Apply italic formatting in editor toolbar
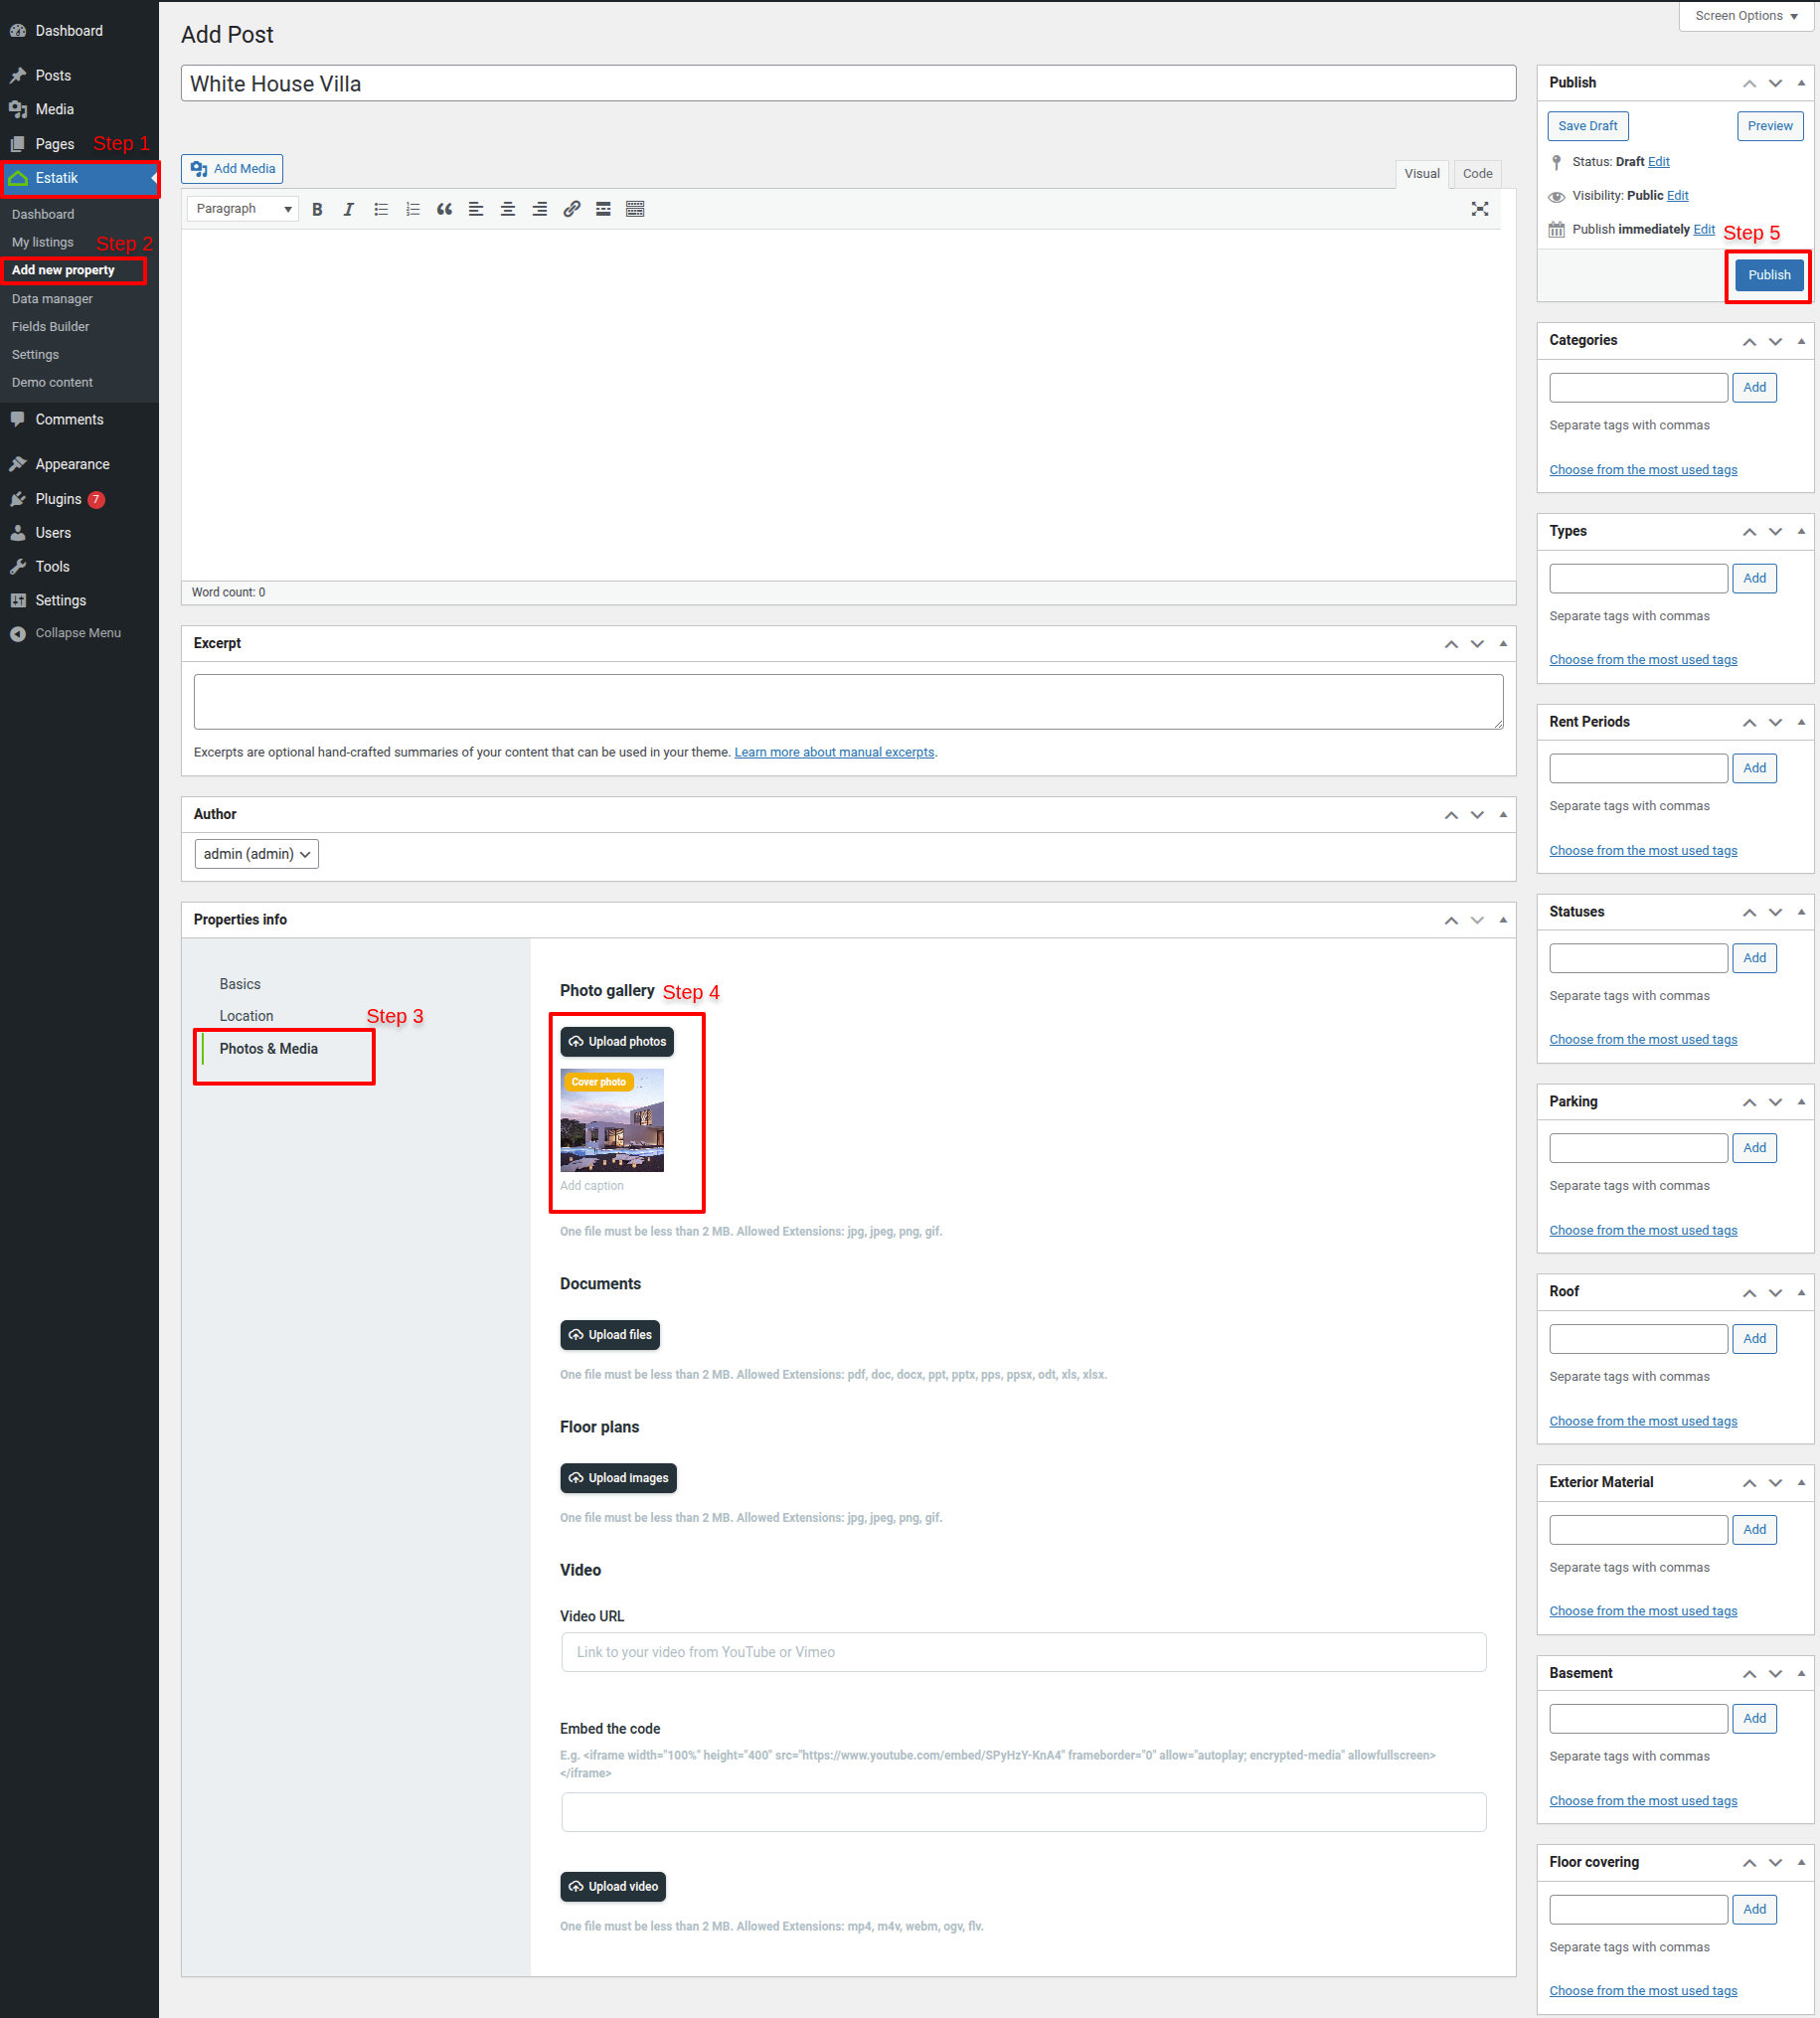Screen dimensions: 1820x2018 [348, 209]
